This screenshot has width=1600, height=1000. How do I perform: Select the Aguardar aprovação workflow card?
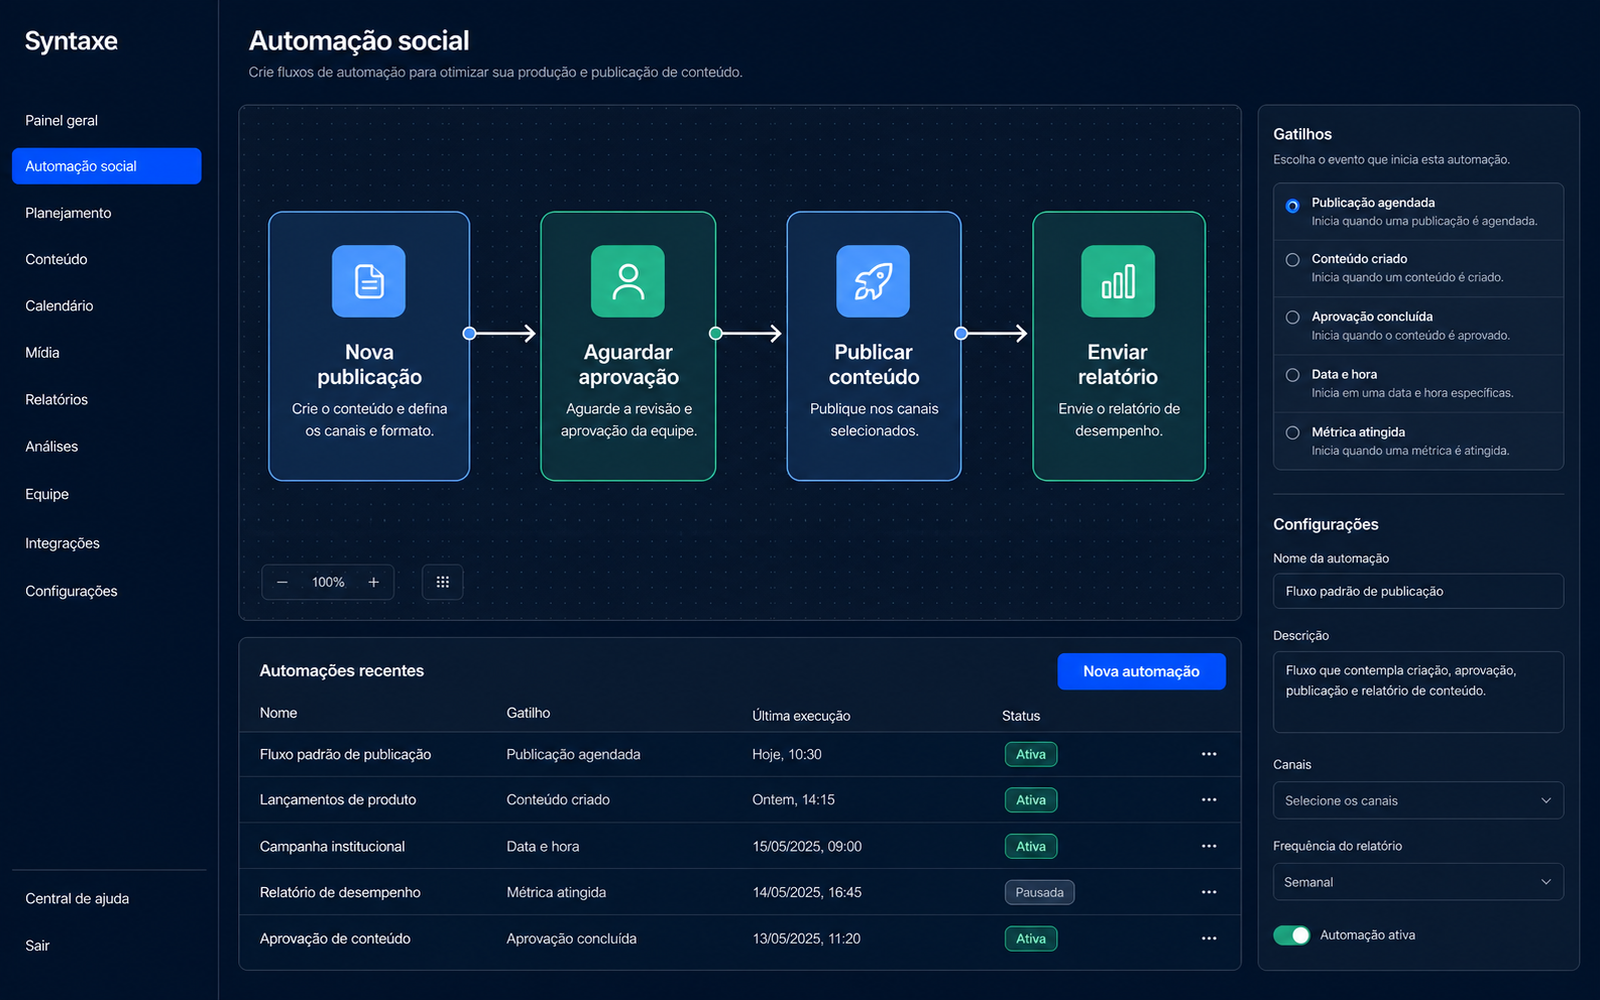[x=628, y=346]
